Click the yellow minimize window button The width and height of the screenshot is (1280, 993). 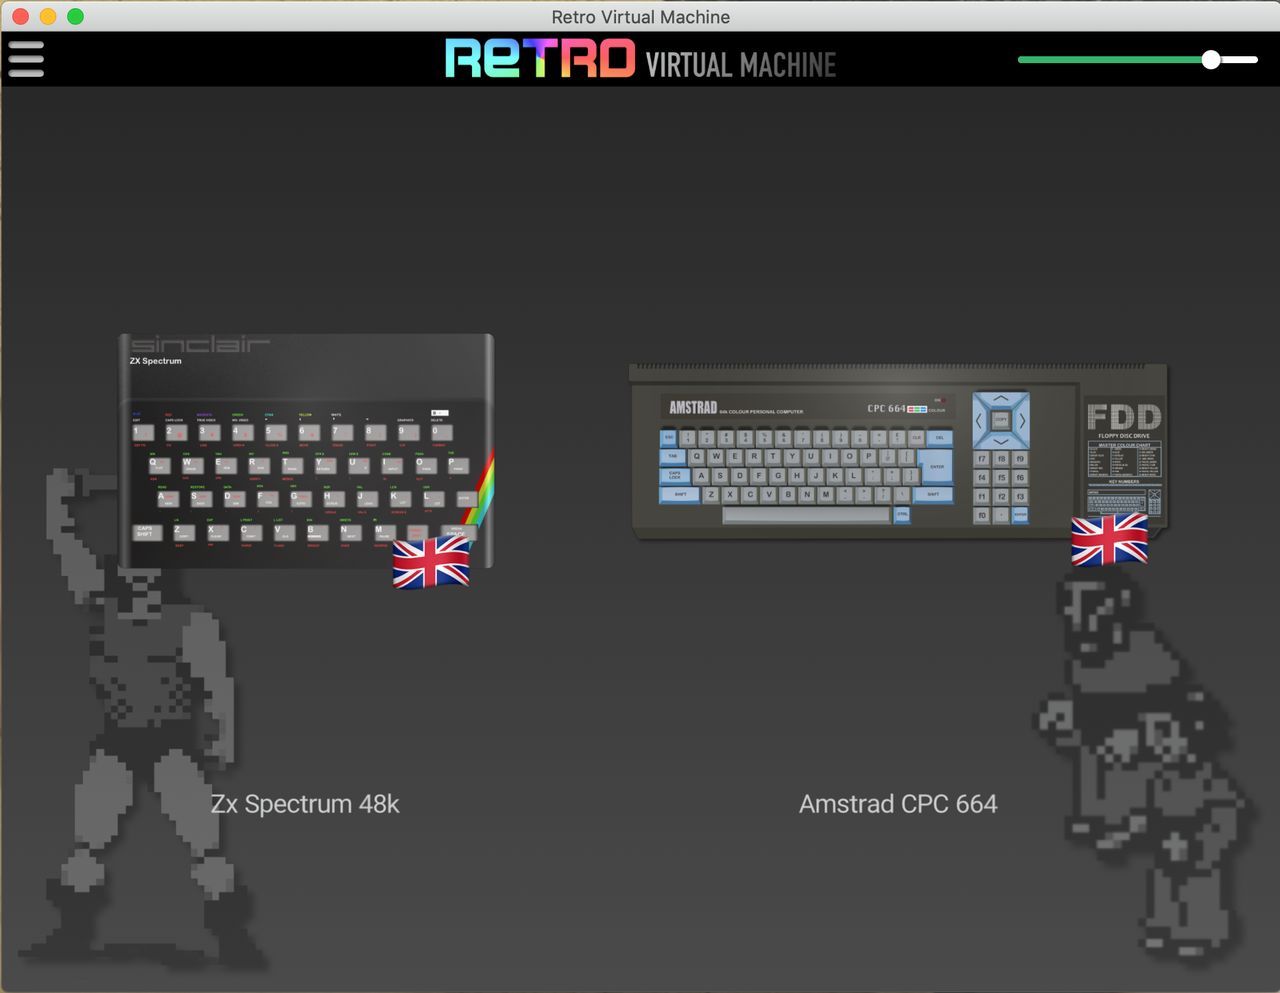tap(48, 16)
